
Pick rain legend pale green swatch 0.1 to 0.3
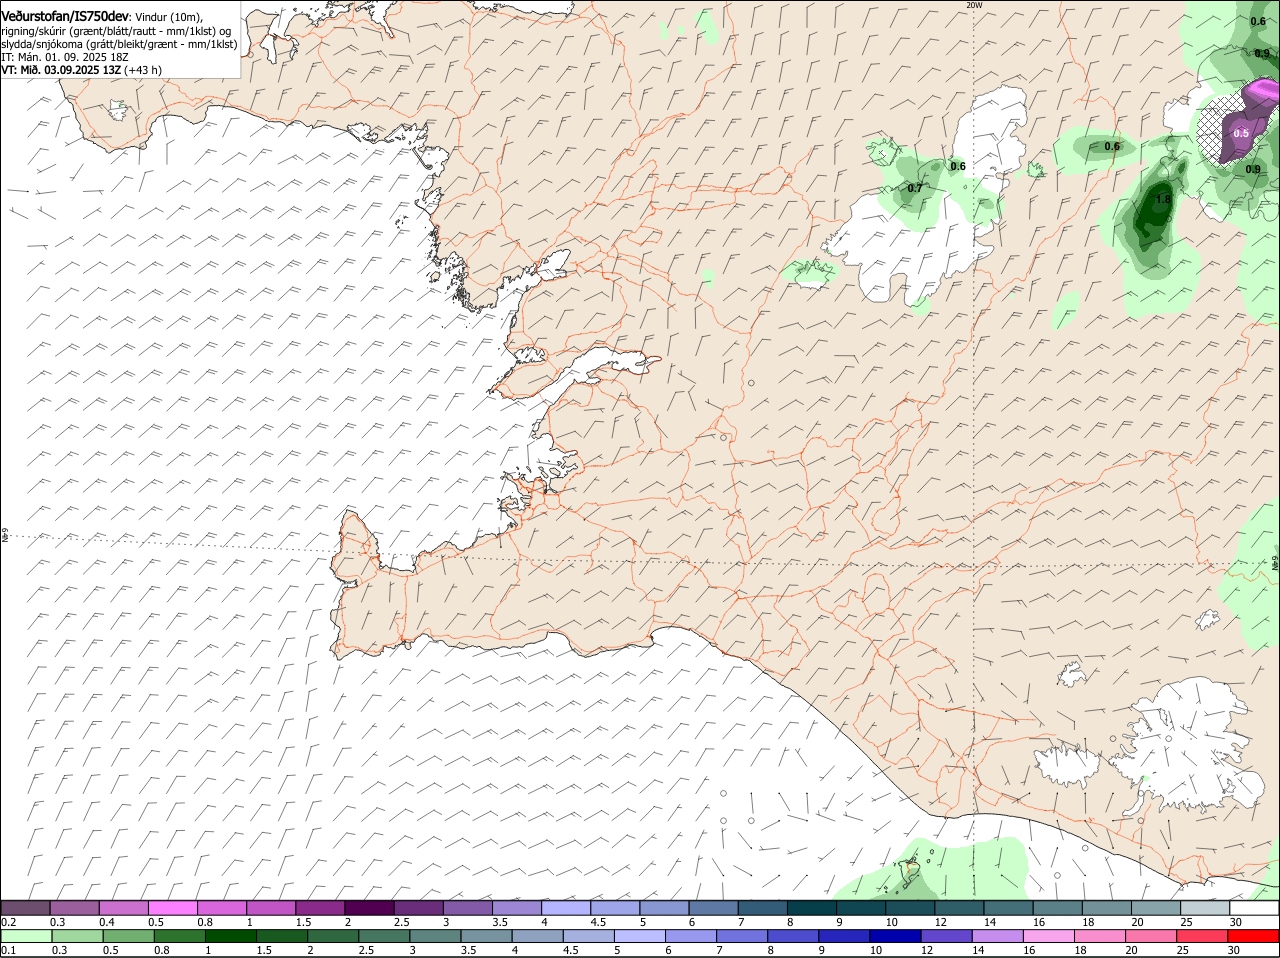[26, 936]
